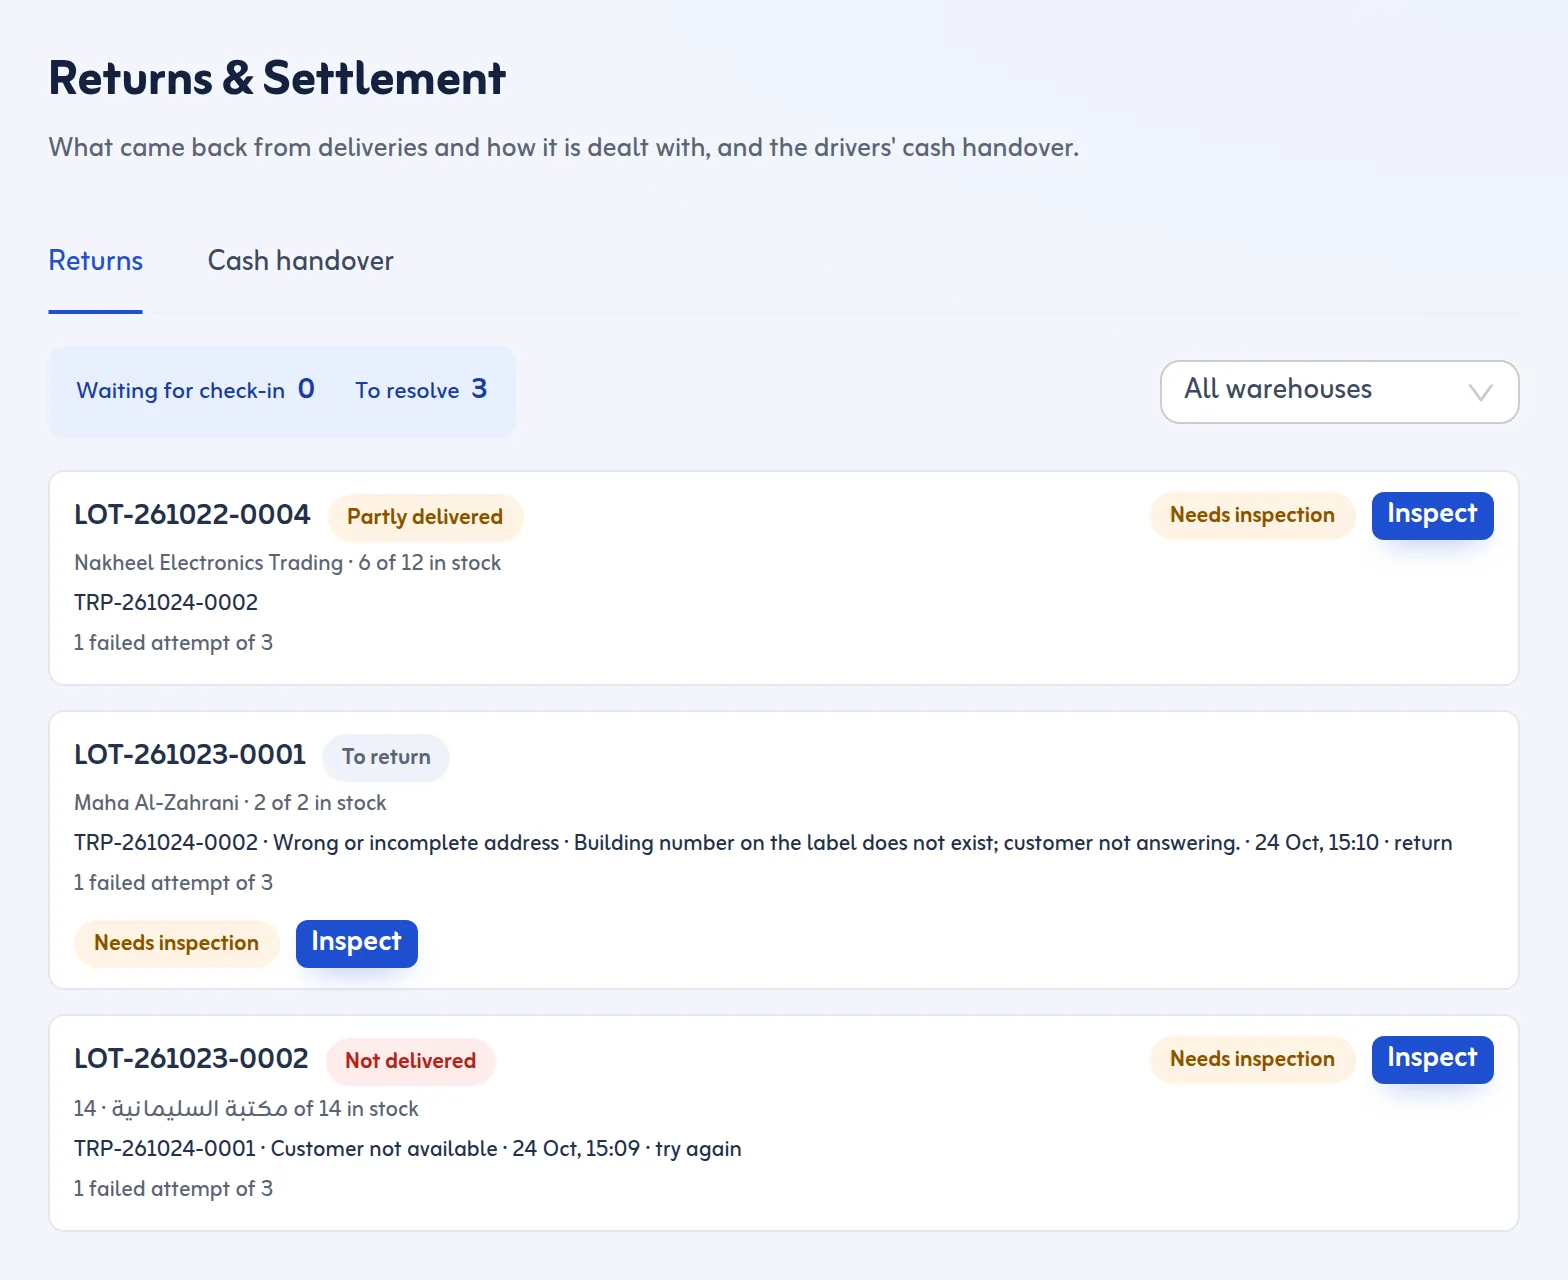Click '1 failed attempt of 3' in LOT-261023-0002

(173, 1189)
